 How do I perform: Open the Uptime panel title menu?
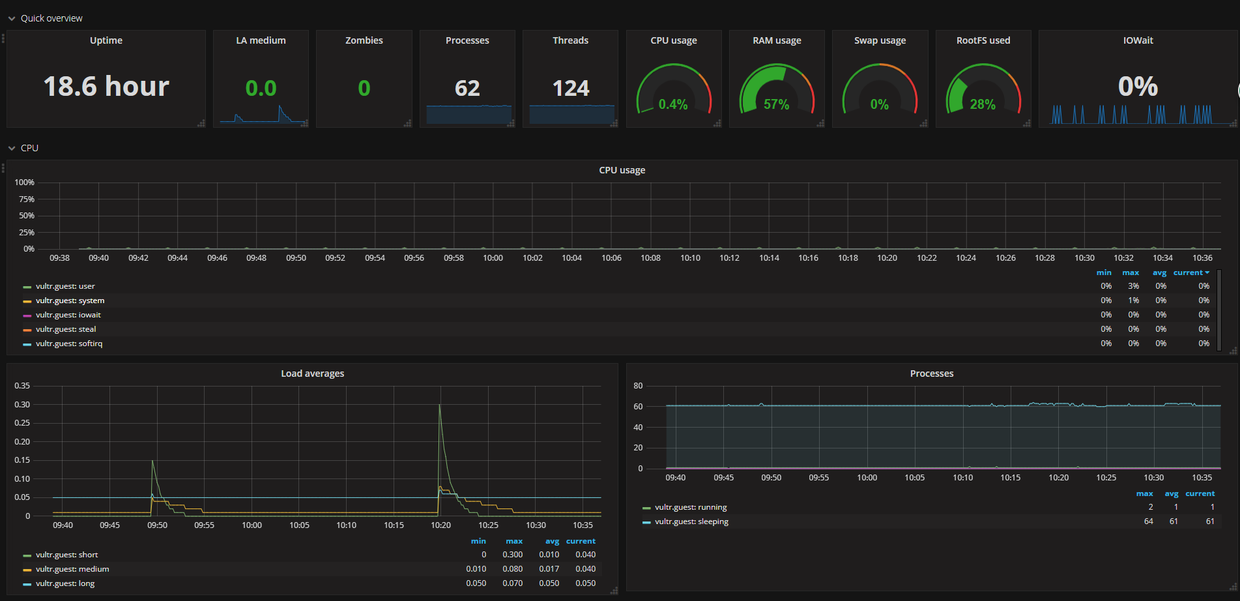pyautogui.click(x=106, y=40)
